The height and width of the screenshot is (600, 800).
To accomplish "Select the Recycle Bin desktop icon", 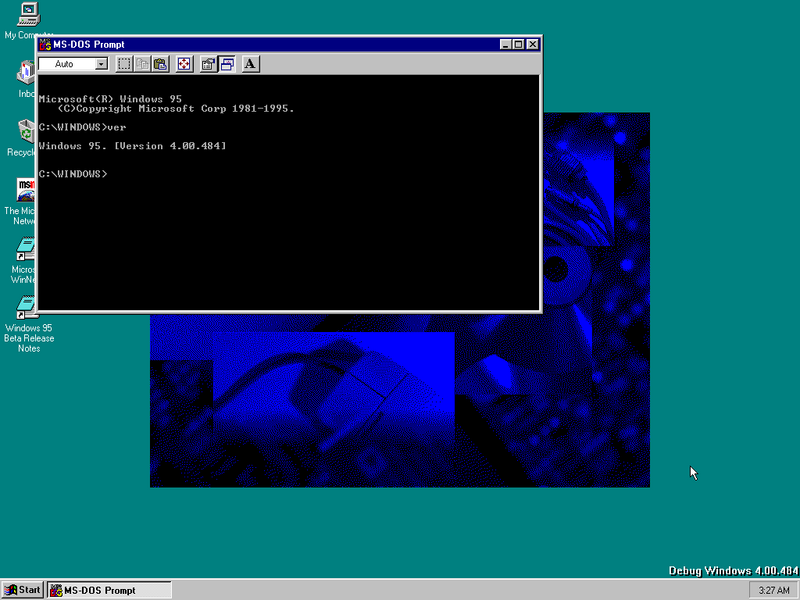I will tap(27, 131).
